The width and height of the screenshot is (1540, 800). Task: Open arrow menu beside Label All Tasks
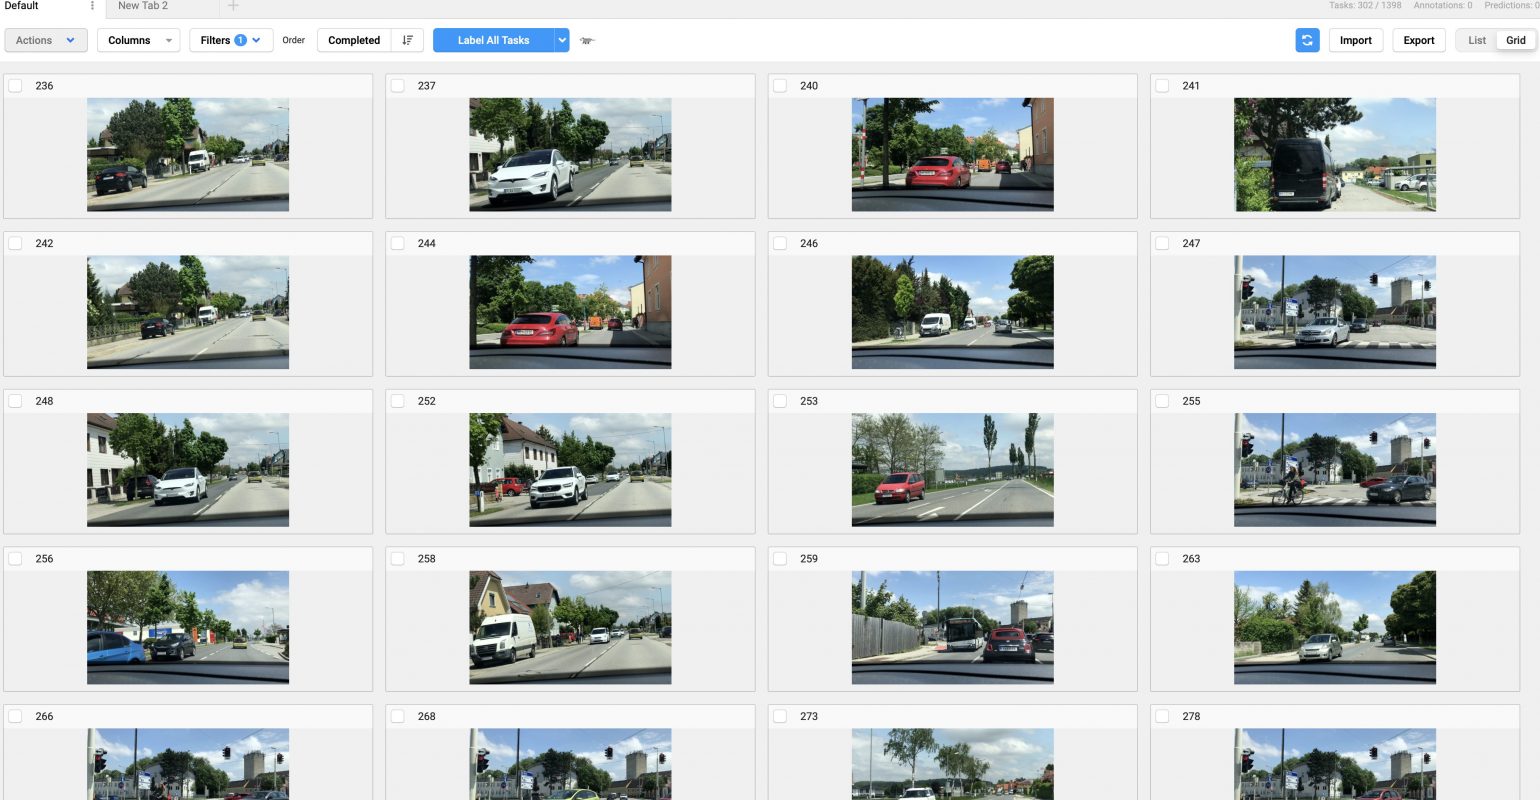point(562,40)
